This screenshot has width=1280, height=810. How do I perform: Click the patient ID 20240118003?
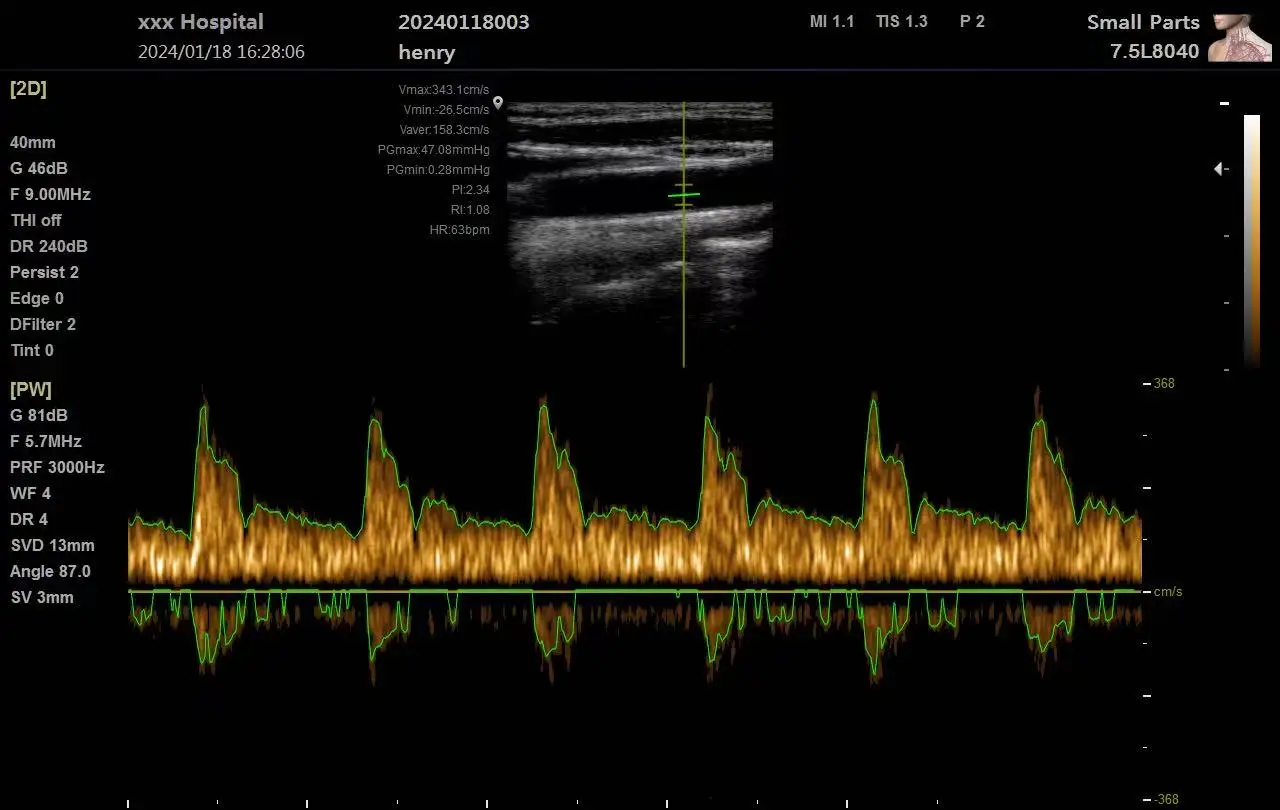coord(464,22)
